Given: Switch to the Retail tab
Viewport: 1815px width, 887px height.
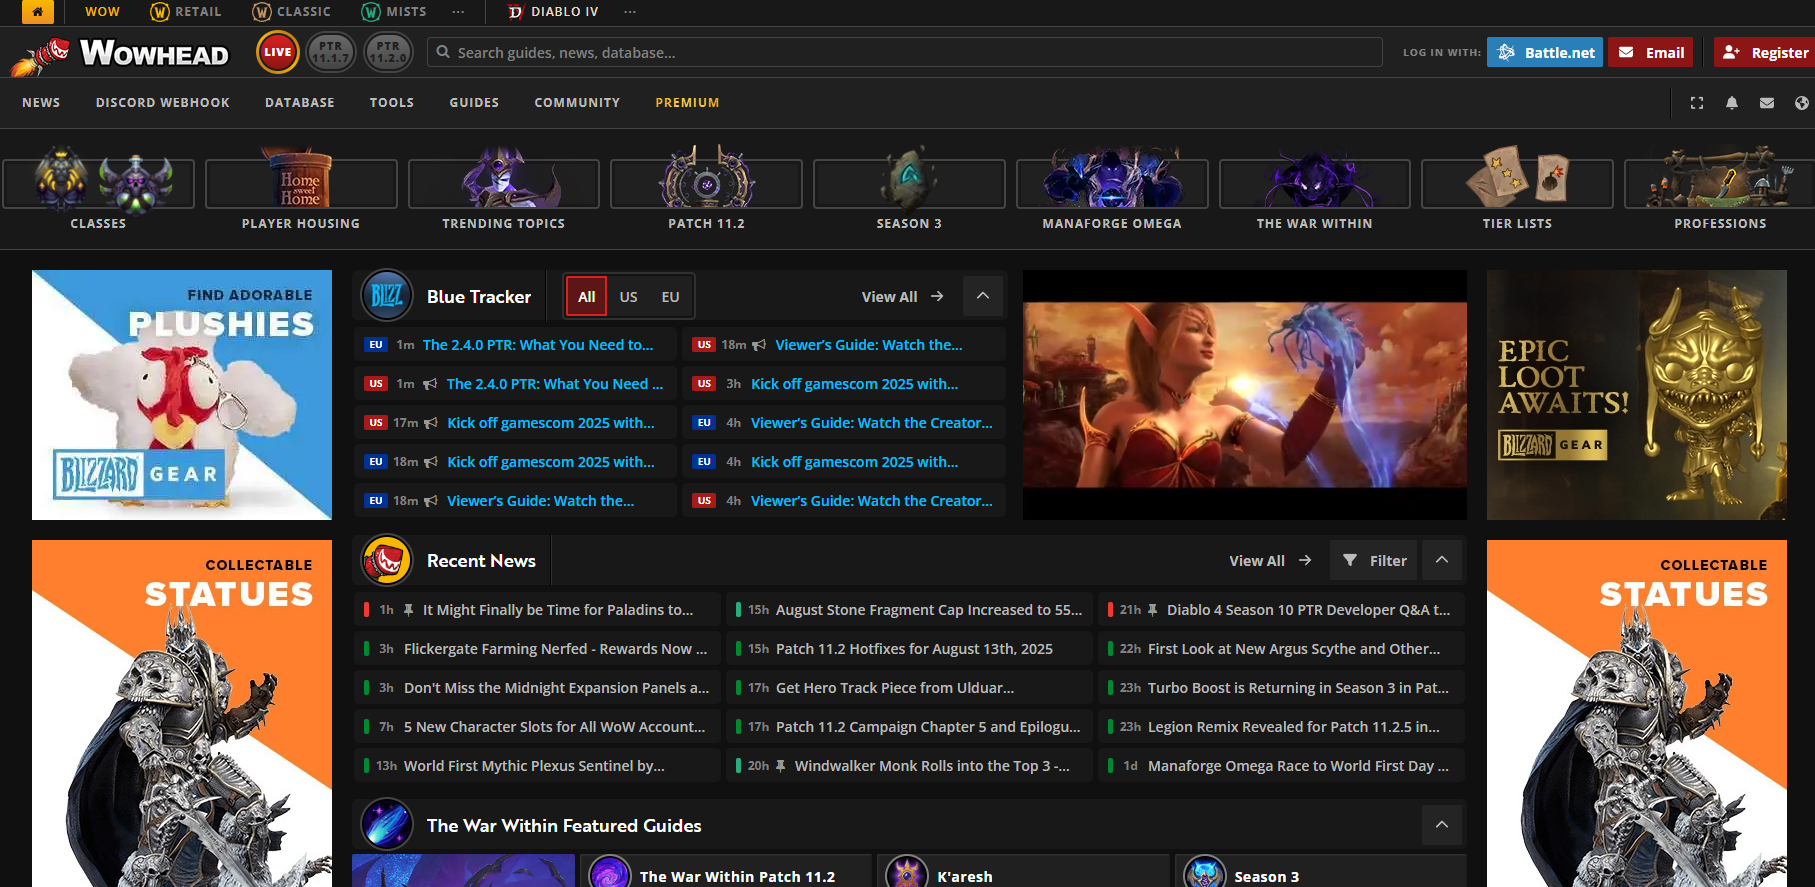Looking at the screenshot, I should click(x=186, y=12).
